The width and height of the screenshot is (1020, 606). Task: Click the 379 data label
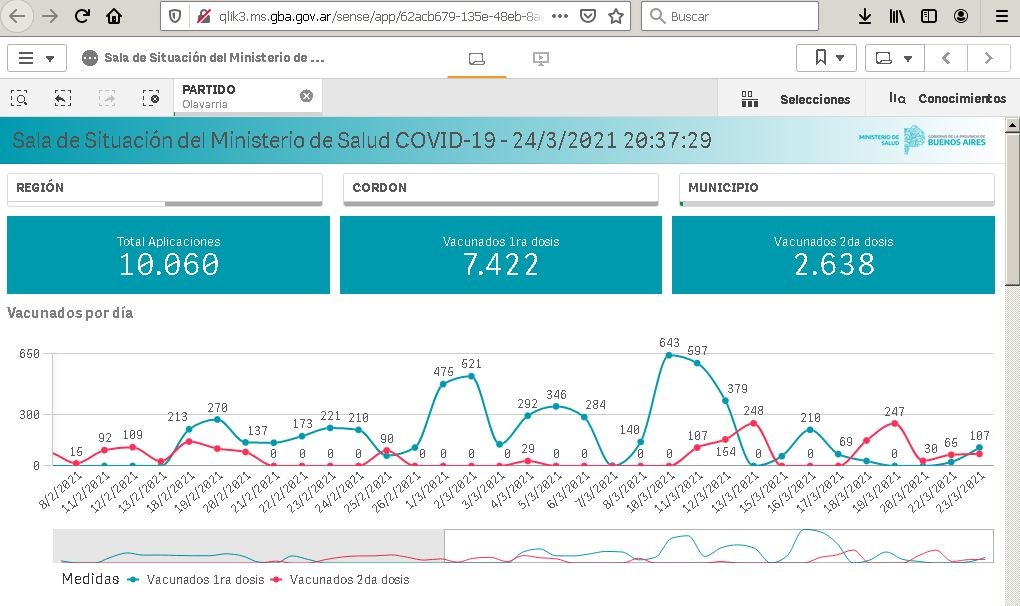tap(737, 388)
